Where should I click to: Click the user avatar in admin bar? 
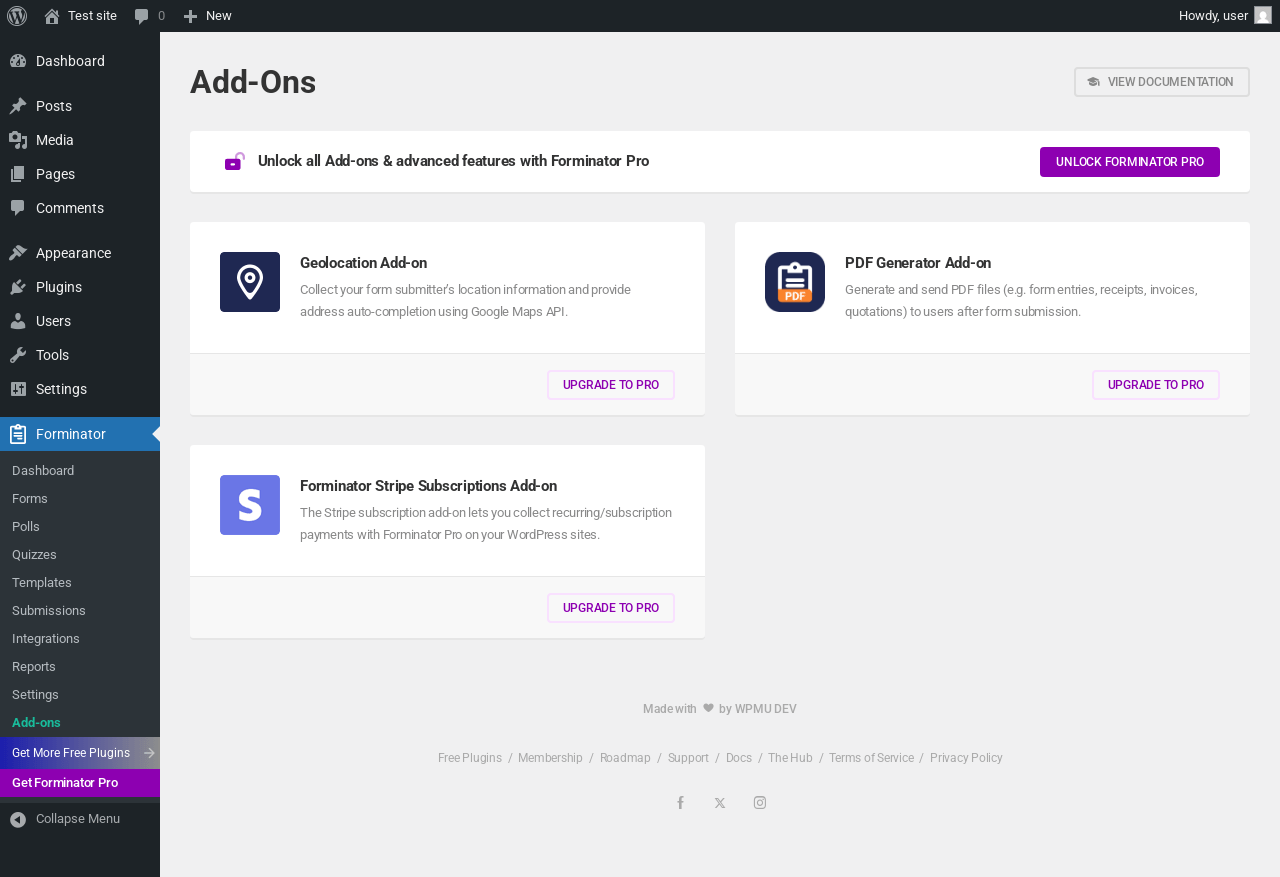pyautogui.click(x=1263, y=16)
